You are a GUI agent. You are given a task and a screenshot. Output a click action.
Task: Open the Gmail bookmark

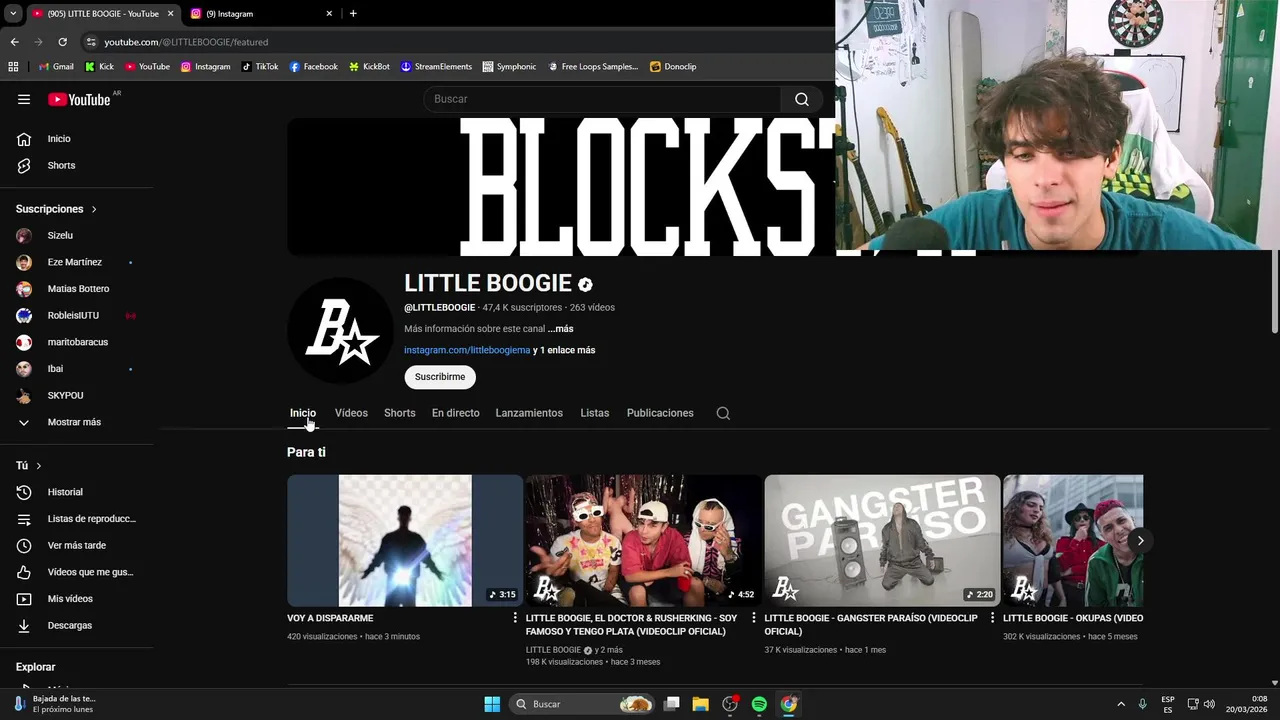[56, 67]
